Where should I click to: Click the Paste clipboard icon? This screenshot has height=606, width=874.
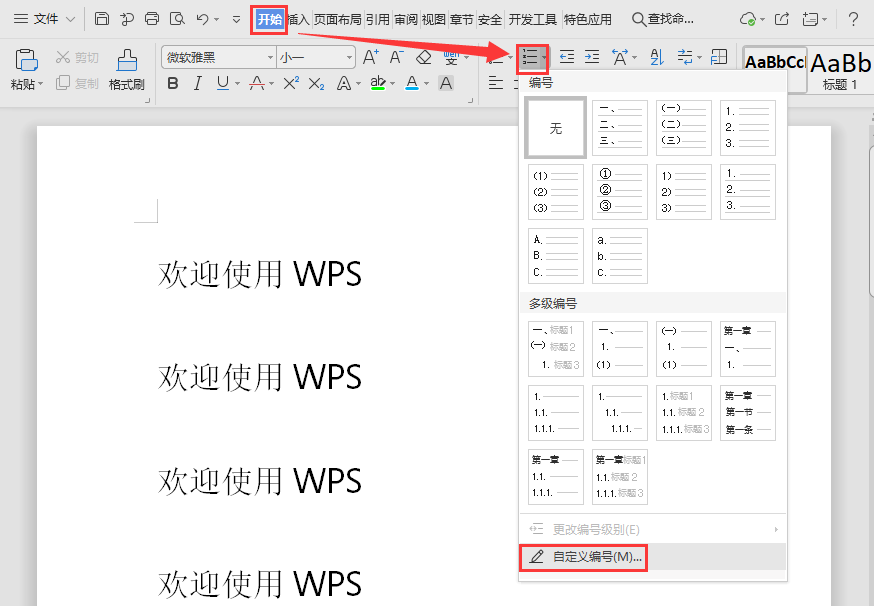26,61
